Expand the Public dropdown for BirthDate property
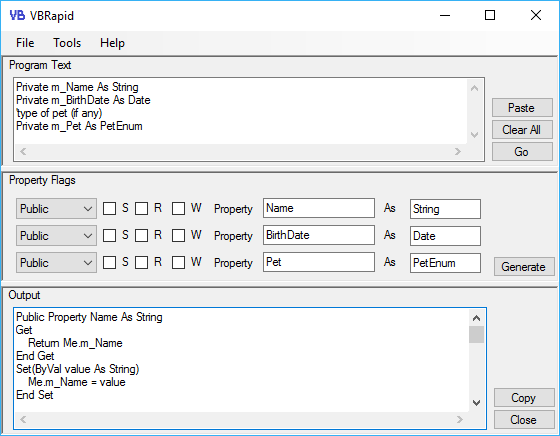 click(x=56, y=236)
